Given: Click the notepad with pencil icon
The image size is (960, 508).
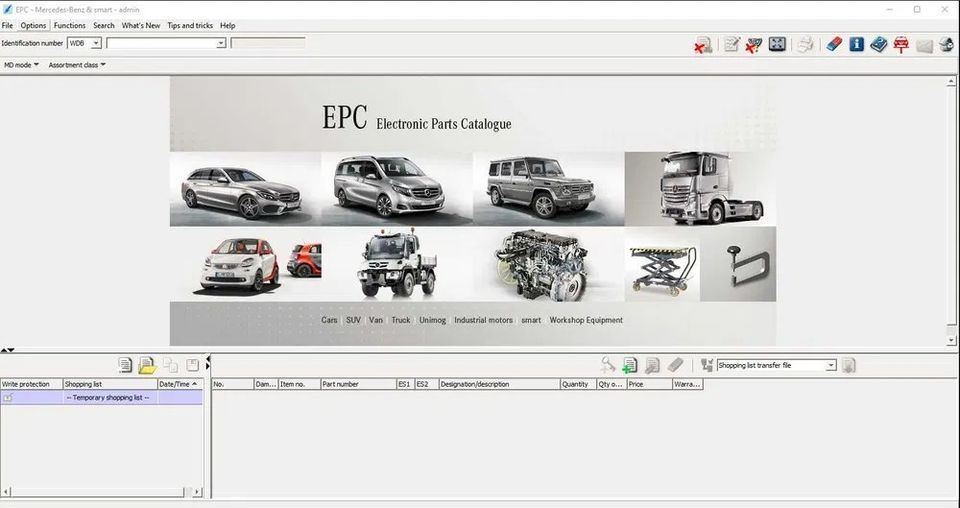Looking at the screenshot, I should [732, 44].
